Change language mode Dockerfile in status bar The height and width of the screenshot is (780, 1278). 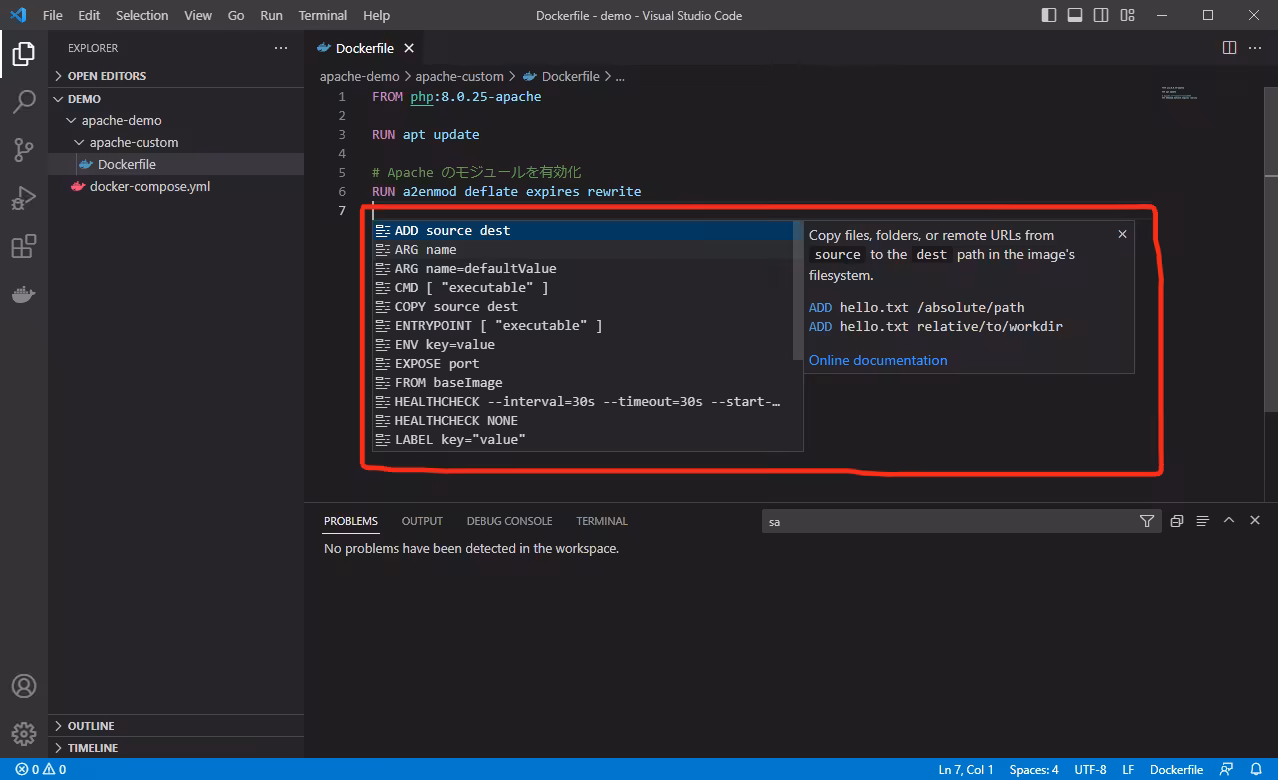(1176, 770)
